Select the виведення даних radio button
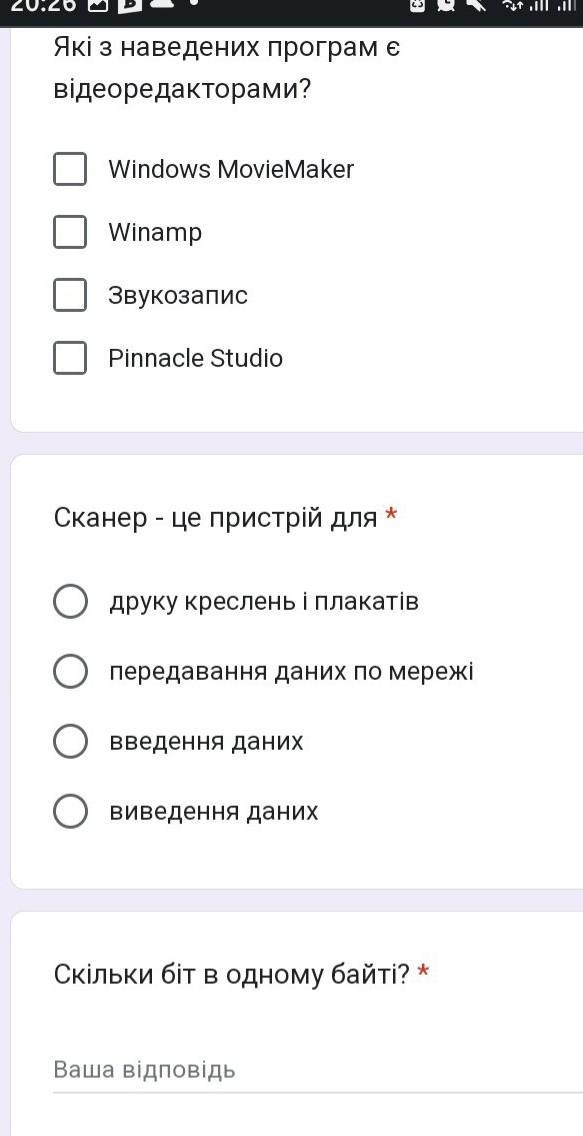 tap(70, 811)
